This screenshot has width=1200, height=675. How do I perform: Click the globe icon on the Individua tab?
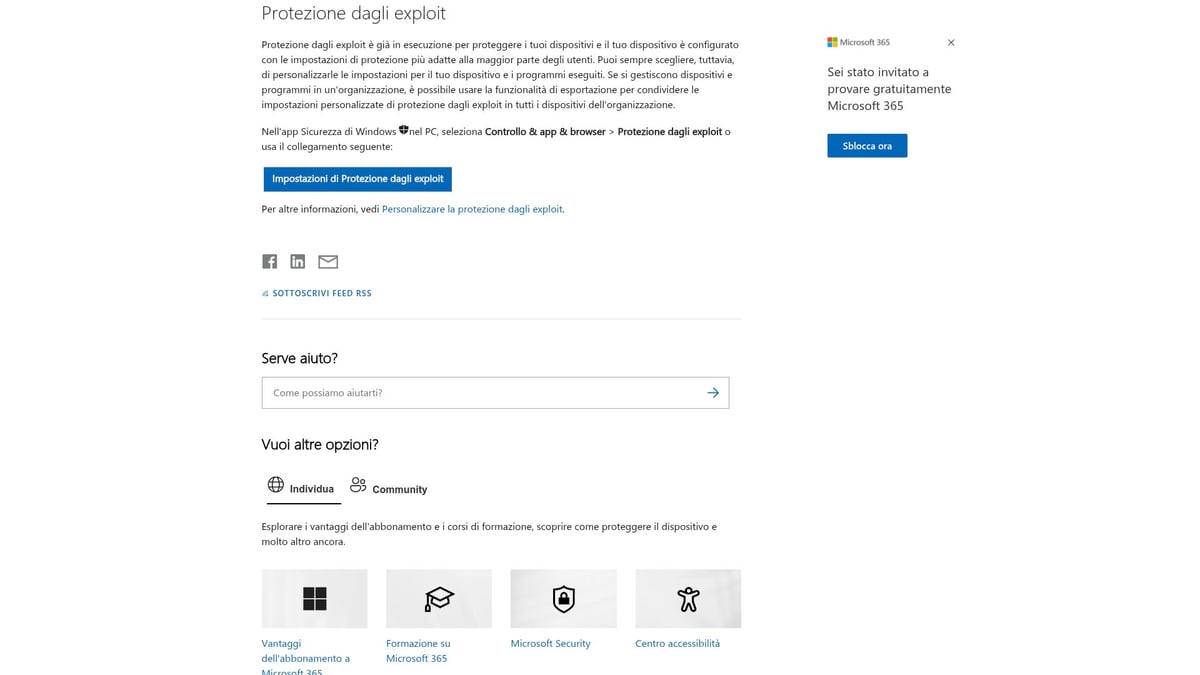(x=275, y=486)
